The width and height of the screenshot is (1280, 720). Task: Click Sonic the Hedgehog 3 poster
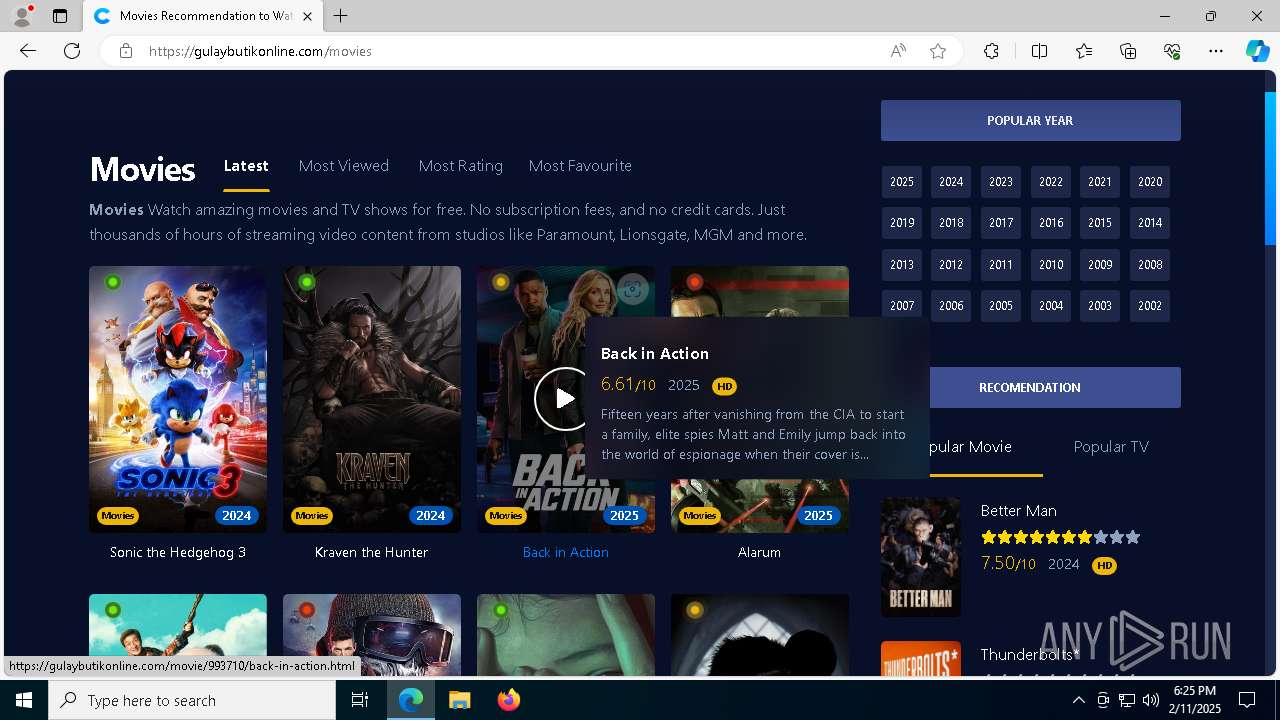pos(178,399)
